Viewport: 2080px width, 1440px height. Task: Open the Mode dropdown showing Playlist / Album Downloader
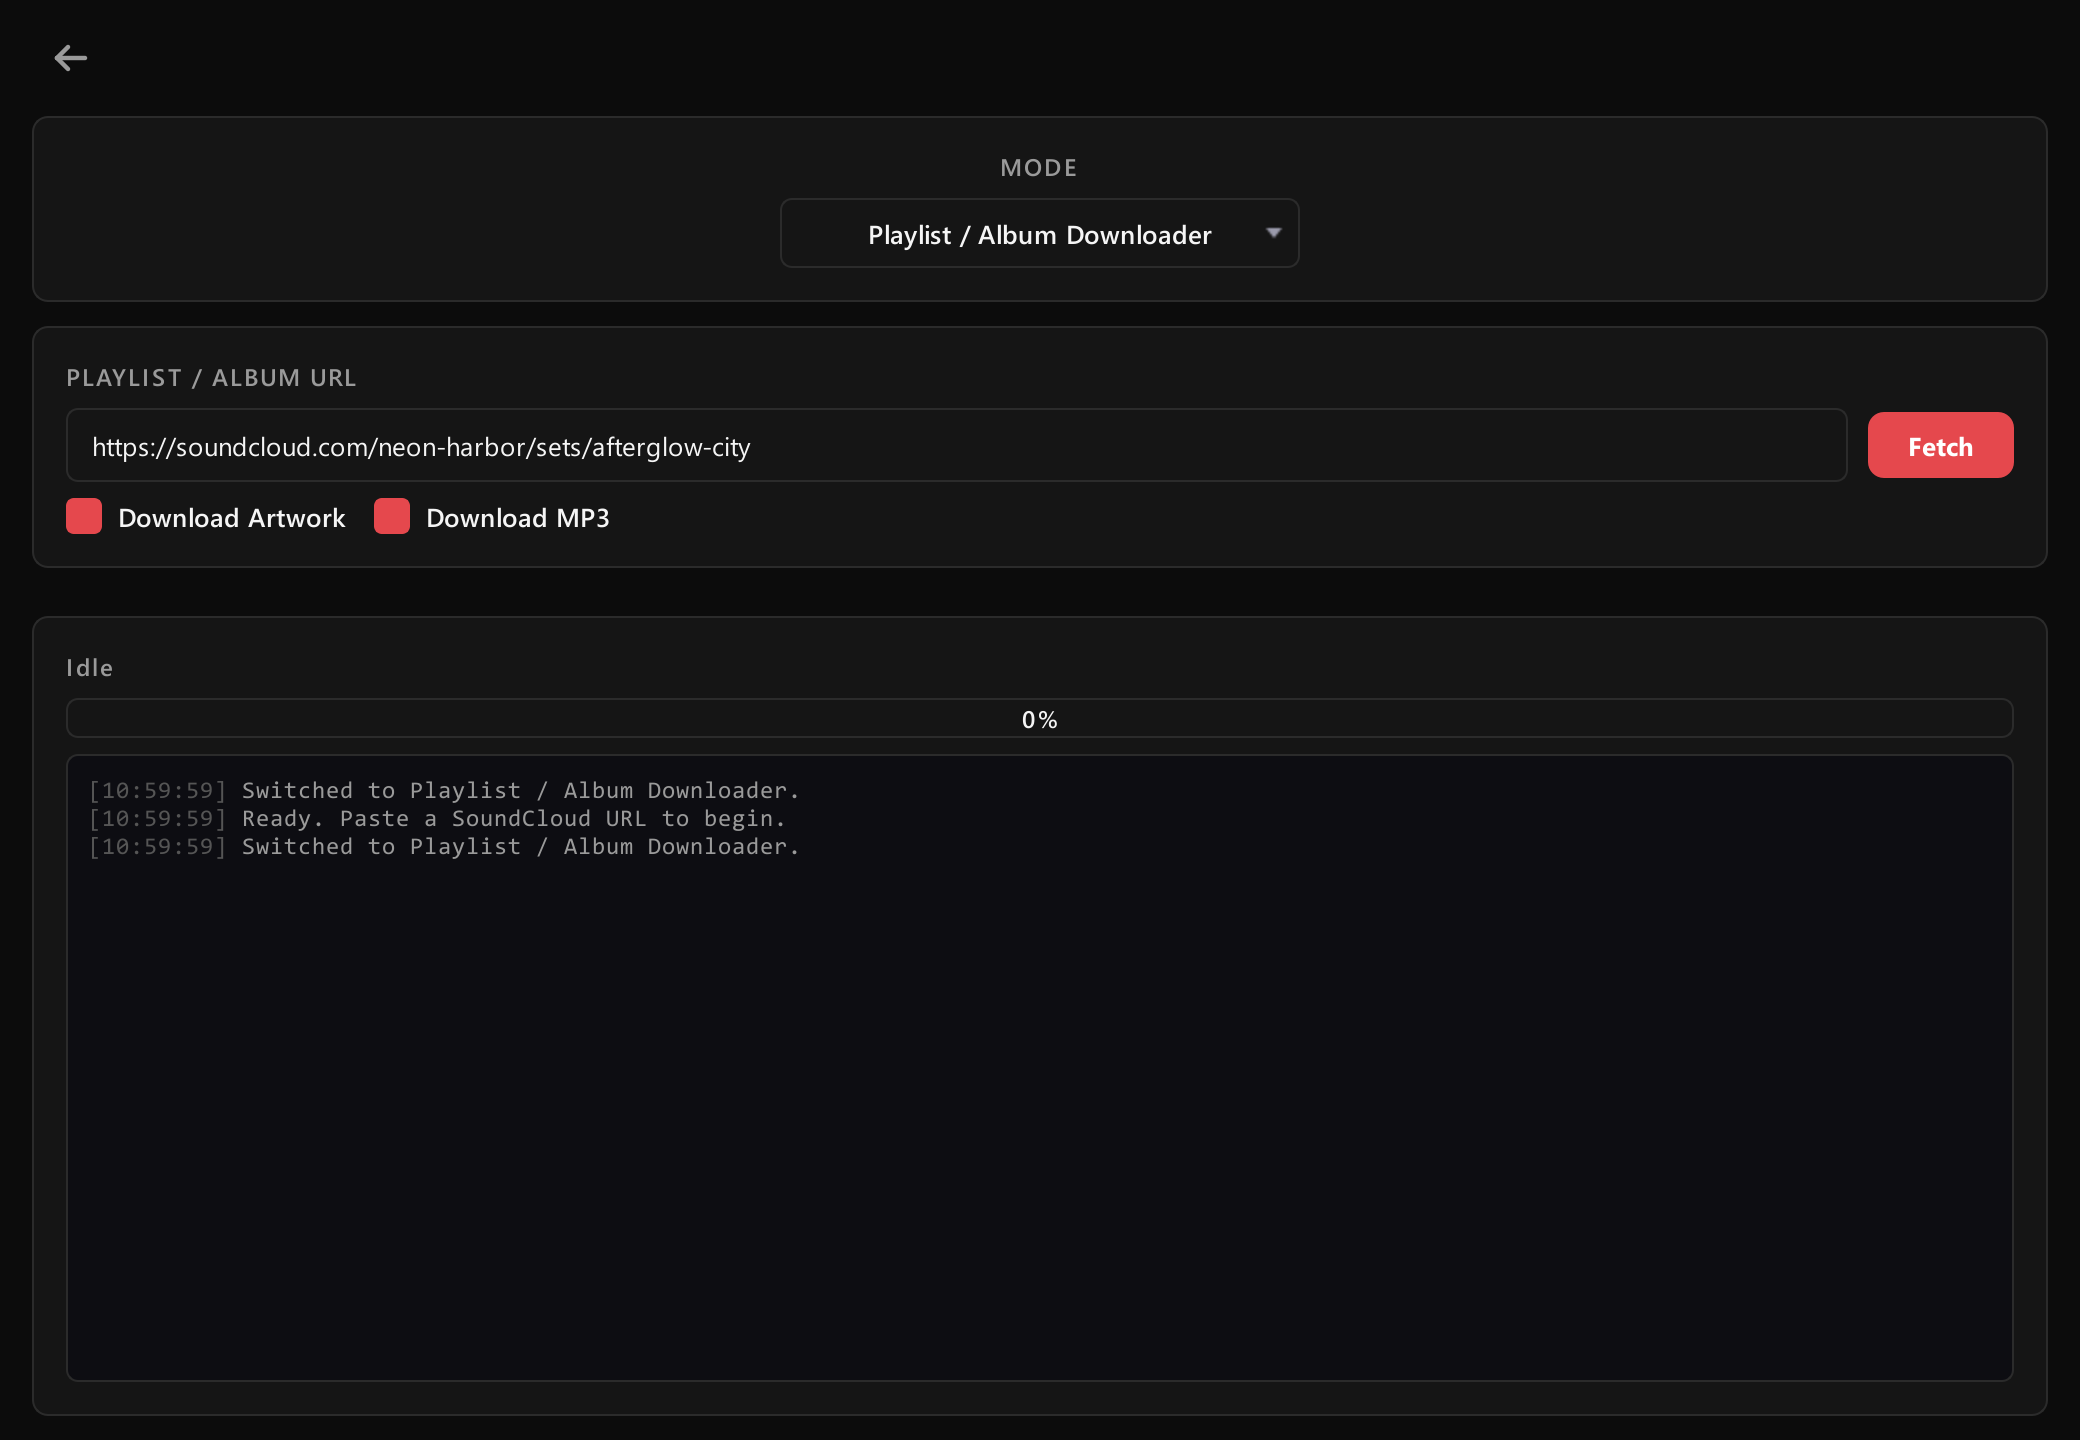pyautogui.click(x=1039, y=233)
